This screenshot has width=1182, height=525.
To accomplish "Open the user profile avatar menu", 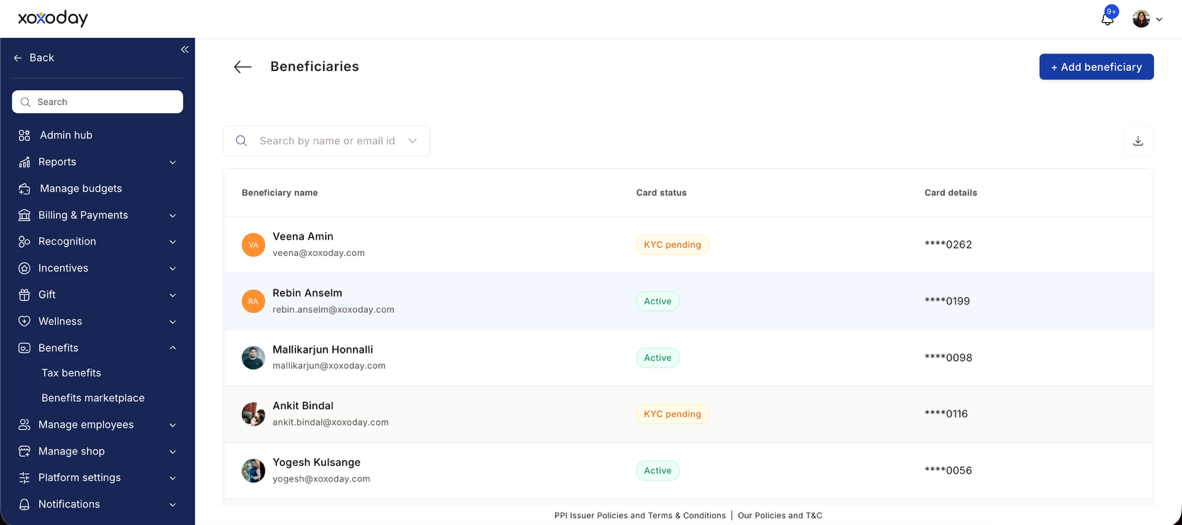I will 1141,19.
